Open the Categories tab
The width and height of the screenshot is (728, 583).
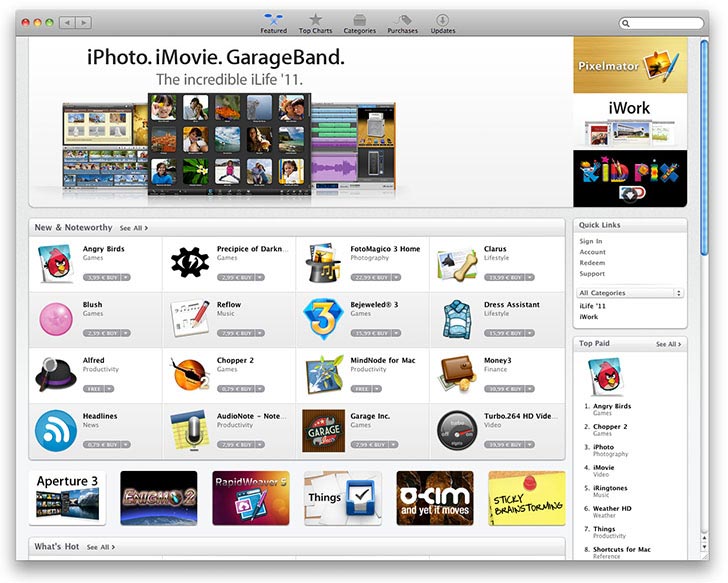360,23
